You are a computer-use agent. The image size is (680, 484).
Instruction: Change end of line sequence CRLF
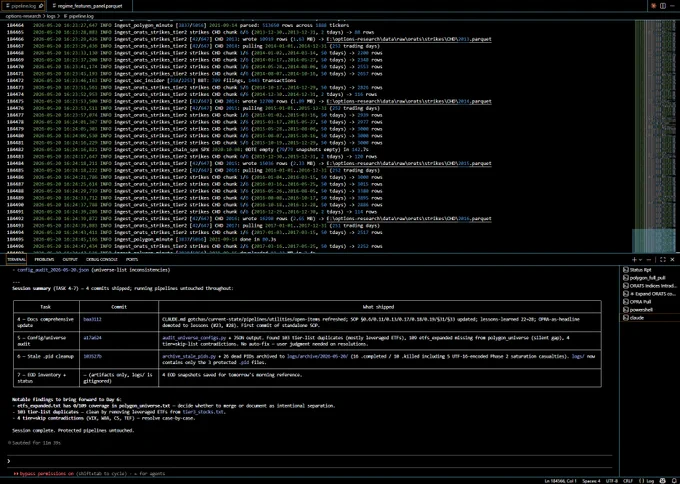(x=628, y=481)
